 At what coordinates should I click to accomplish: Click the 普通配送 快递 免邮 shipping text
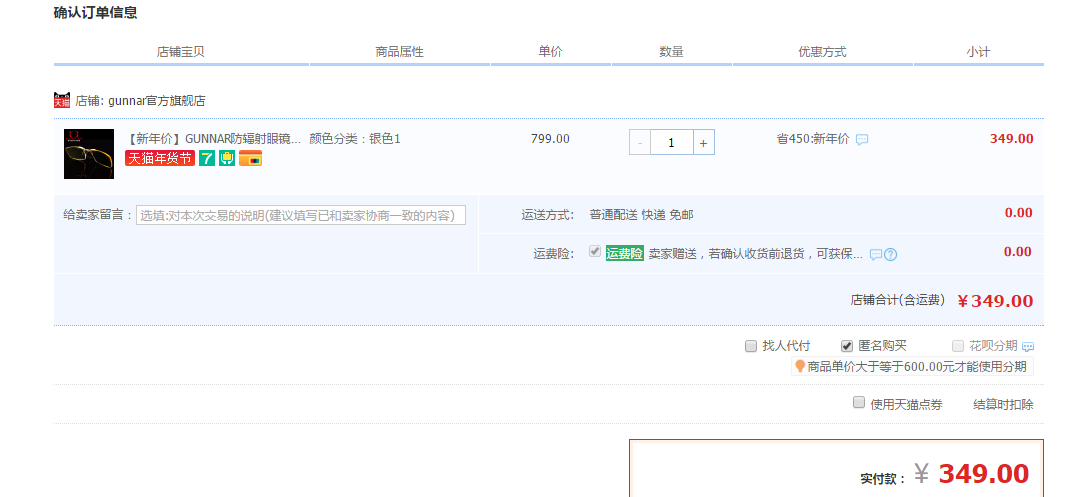click(641, 215)
